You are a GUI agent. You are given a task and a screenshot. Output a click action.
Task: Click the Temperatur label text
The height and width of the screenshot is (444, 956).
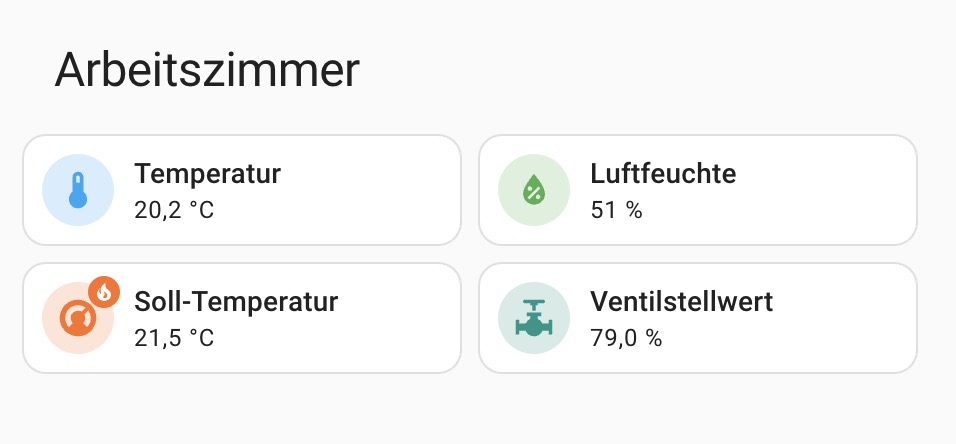pyautogui.click(x=207, y=174)
